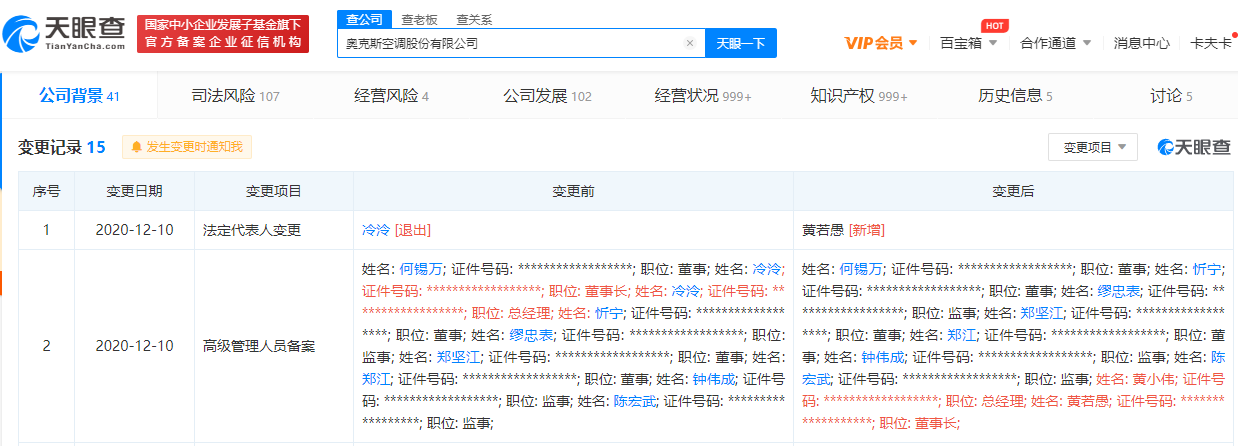
Task: Click the 天眼一下 search button
Action: pyautogui.click(x=741, y=43)
